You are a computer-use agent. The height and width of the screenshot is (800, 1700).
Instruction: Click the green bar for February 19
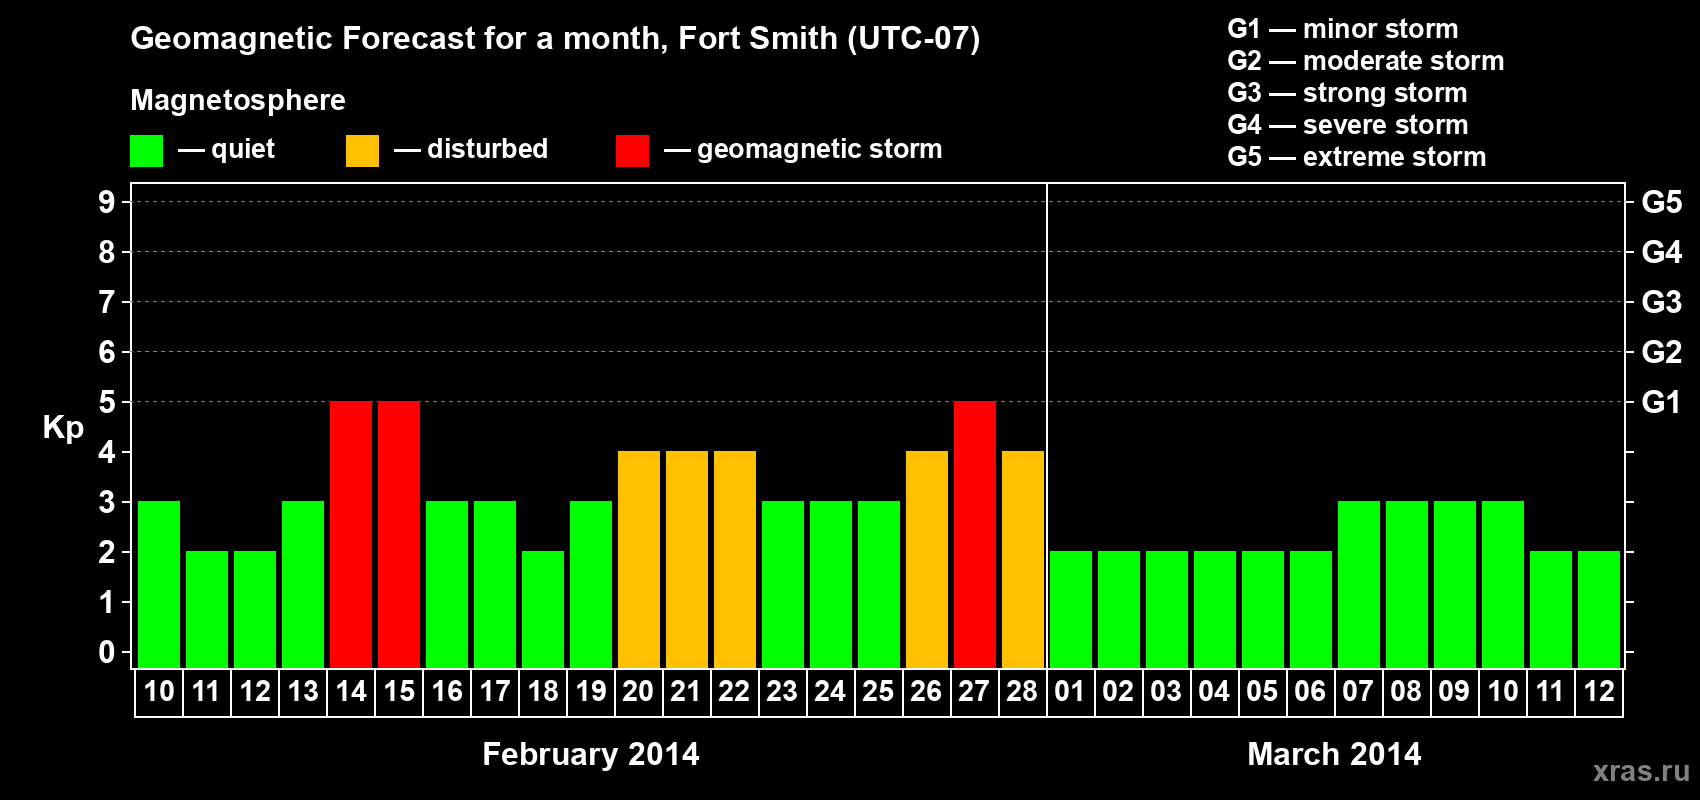coord(591,584)
